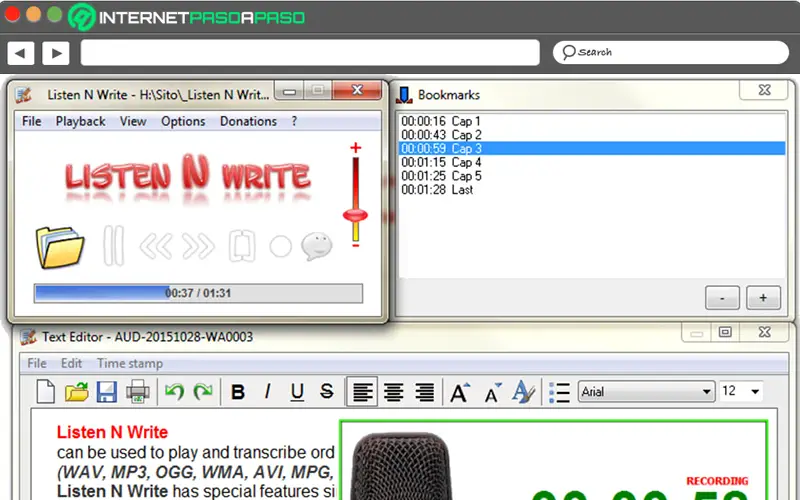
Task: Rewind audio with double left arrows
Action: click(156, 246)
